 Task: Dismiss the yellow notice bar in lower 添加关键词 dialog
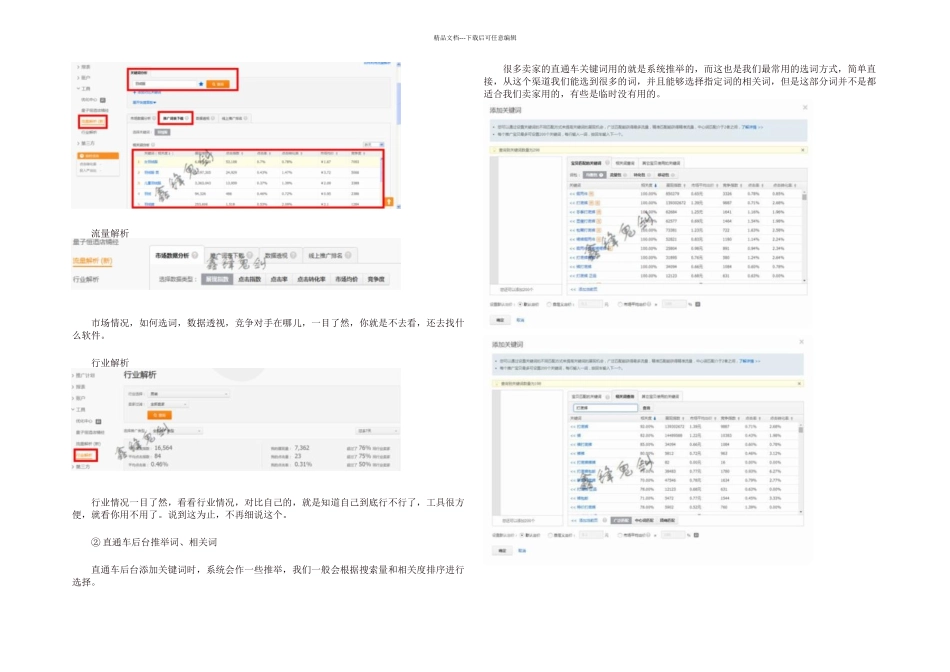point(799,384)
